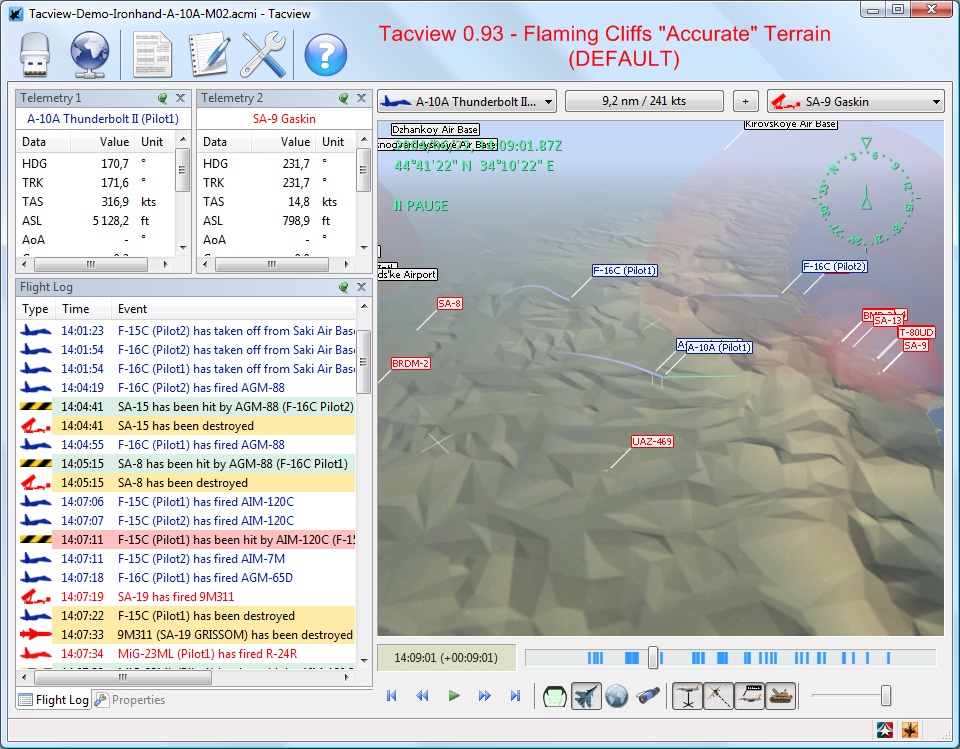Screen dimensions: 960x749
Task: Switch to the Flight Log tab
Action: 53,699
